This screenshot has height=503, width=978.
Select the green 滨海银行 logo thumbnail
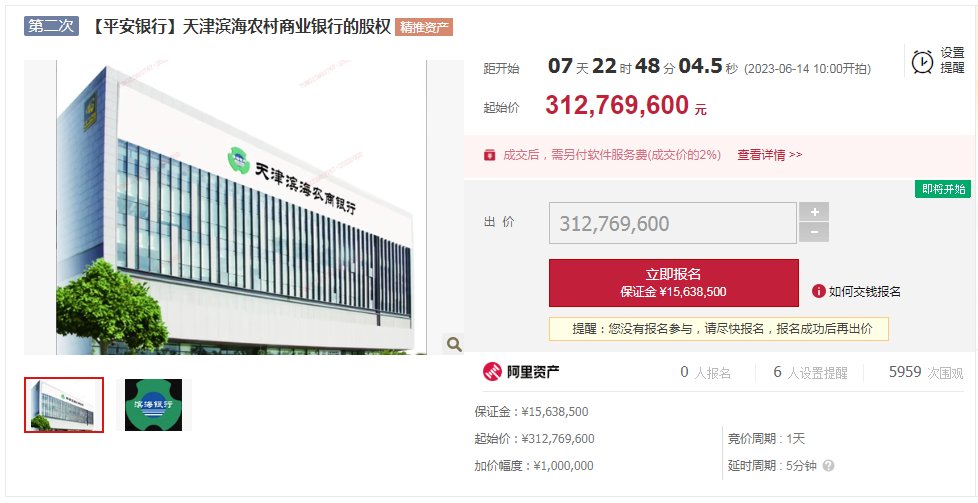tap(153, 405)
